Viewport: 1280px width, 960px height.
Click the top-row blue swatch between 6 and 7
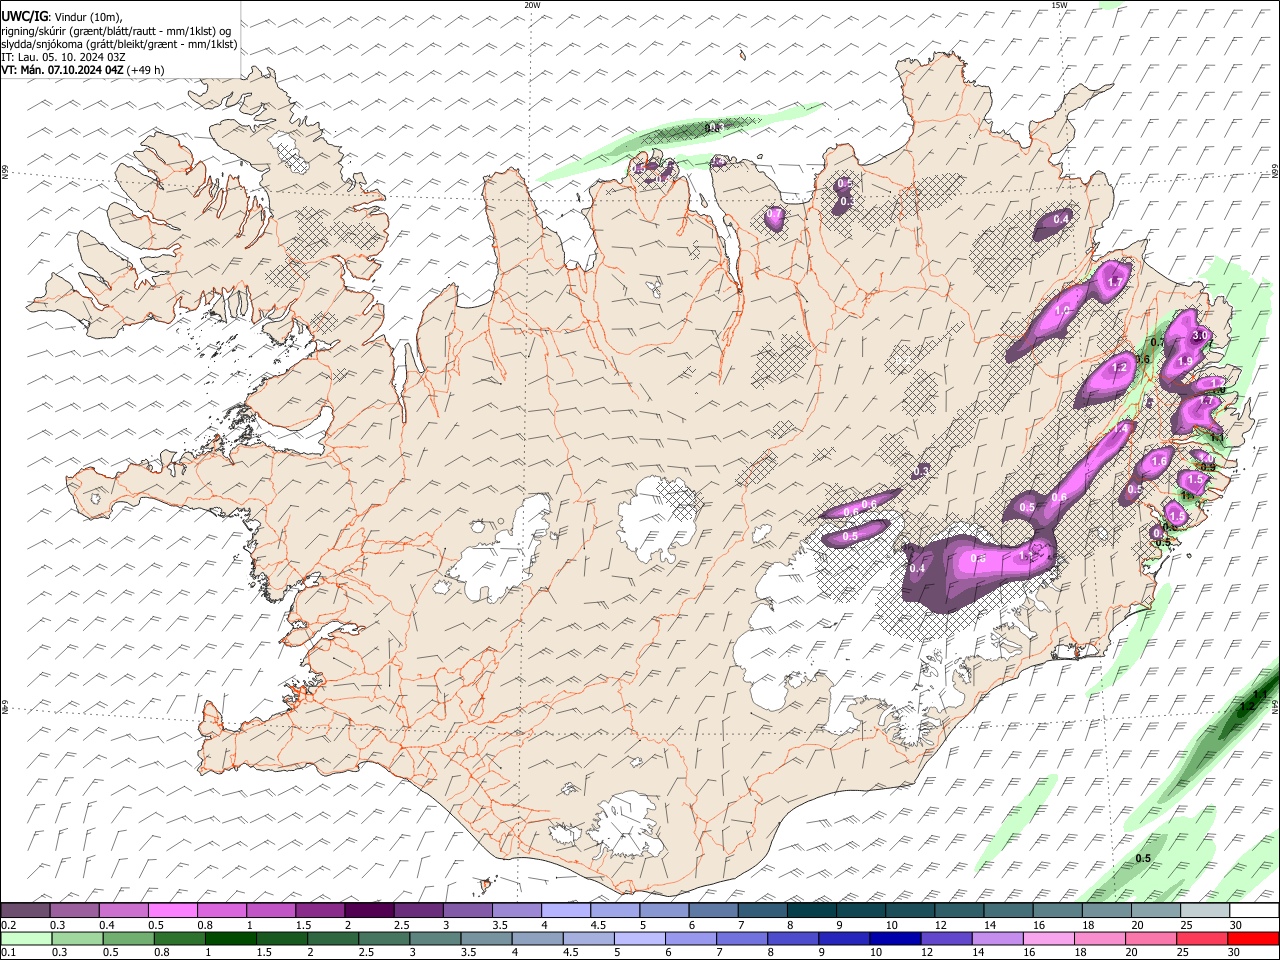pyautogui.click(x=714, y=911)
